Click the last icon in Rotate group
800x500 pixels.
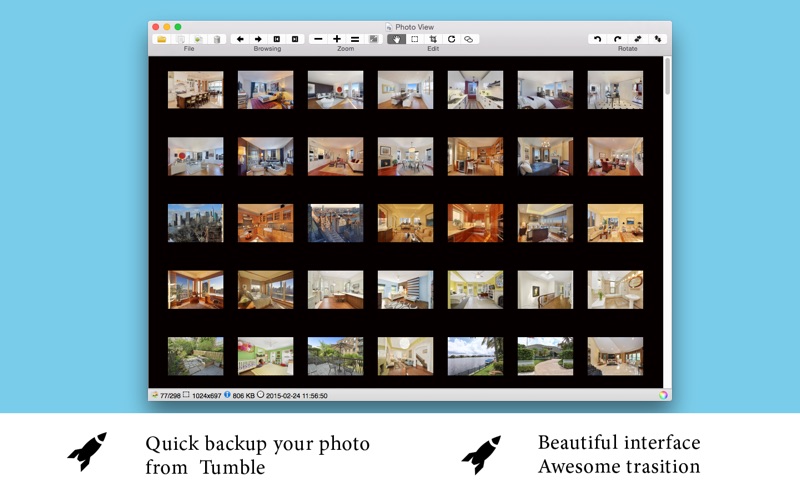657,39
